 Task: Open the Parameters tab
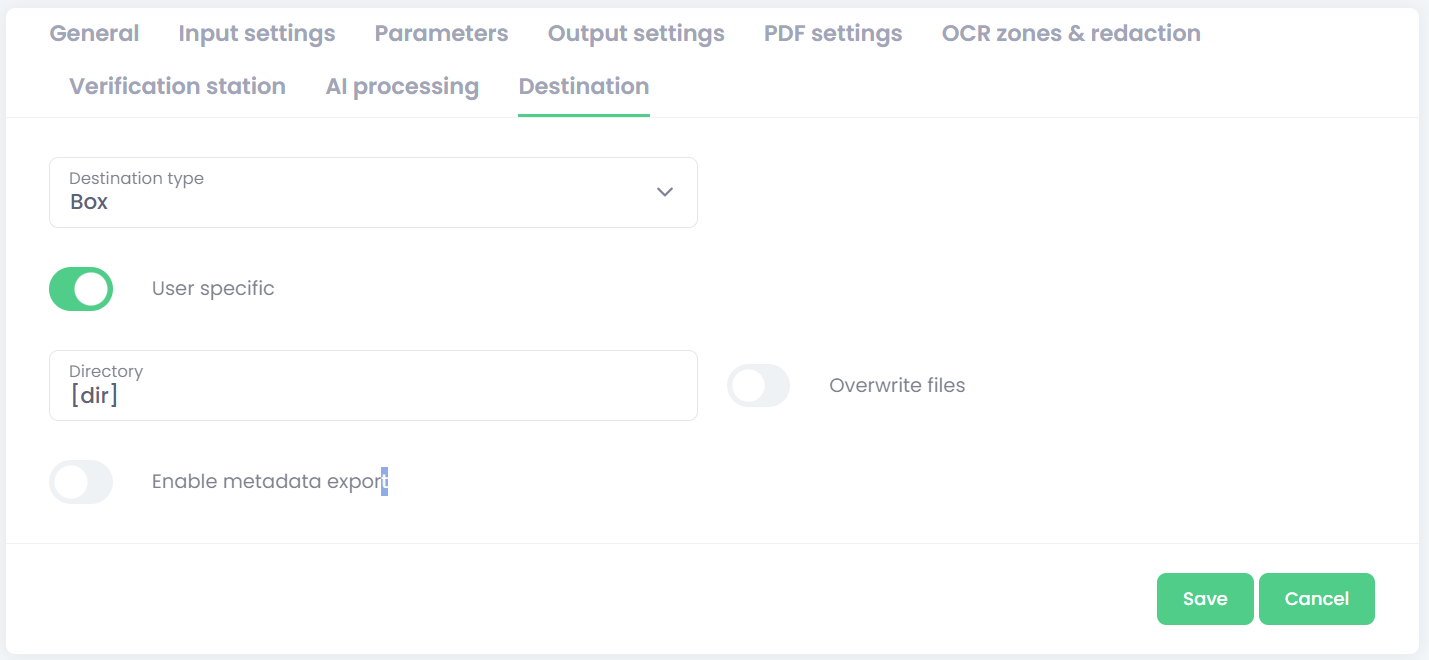[441, 33]
